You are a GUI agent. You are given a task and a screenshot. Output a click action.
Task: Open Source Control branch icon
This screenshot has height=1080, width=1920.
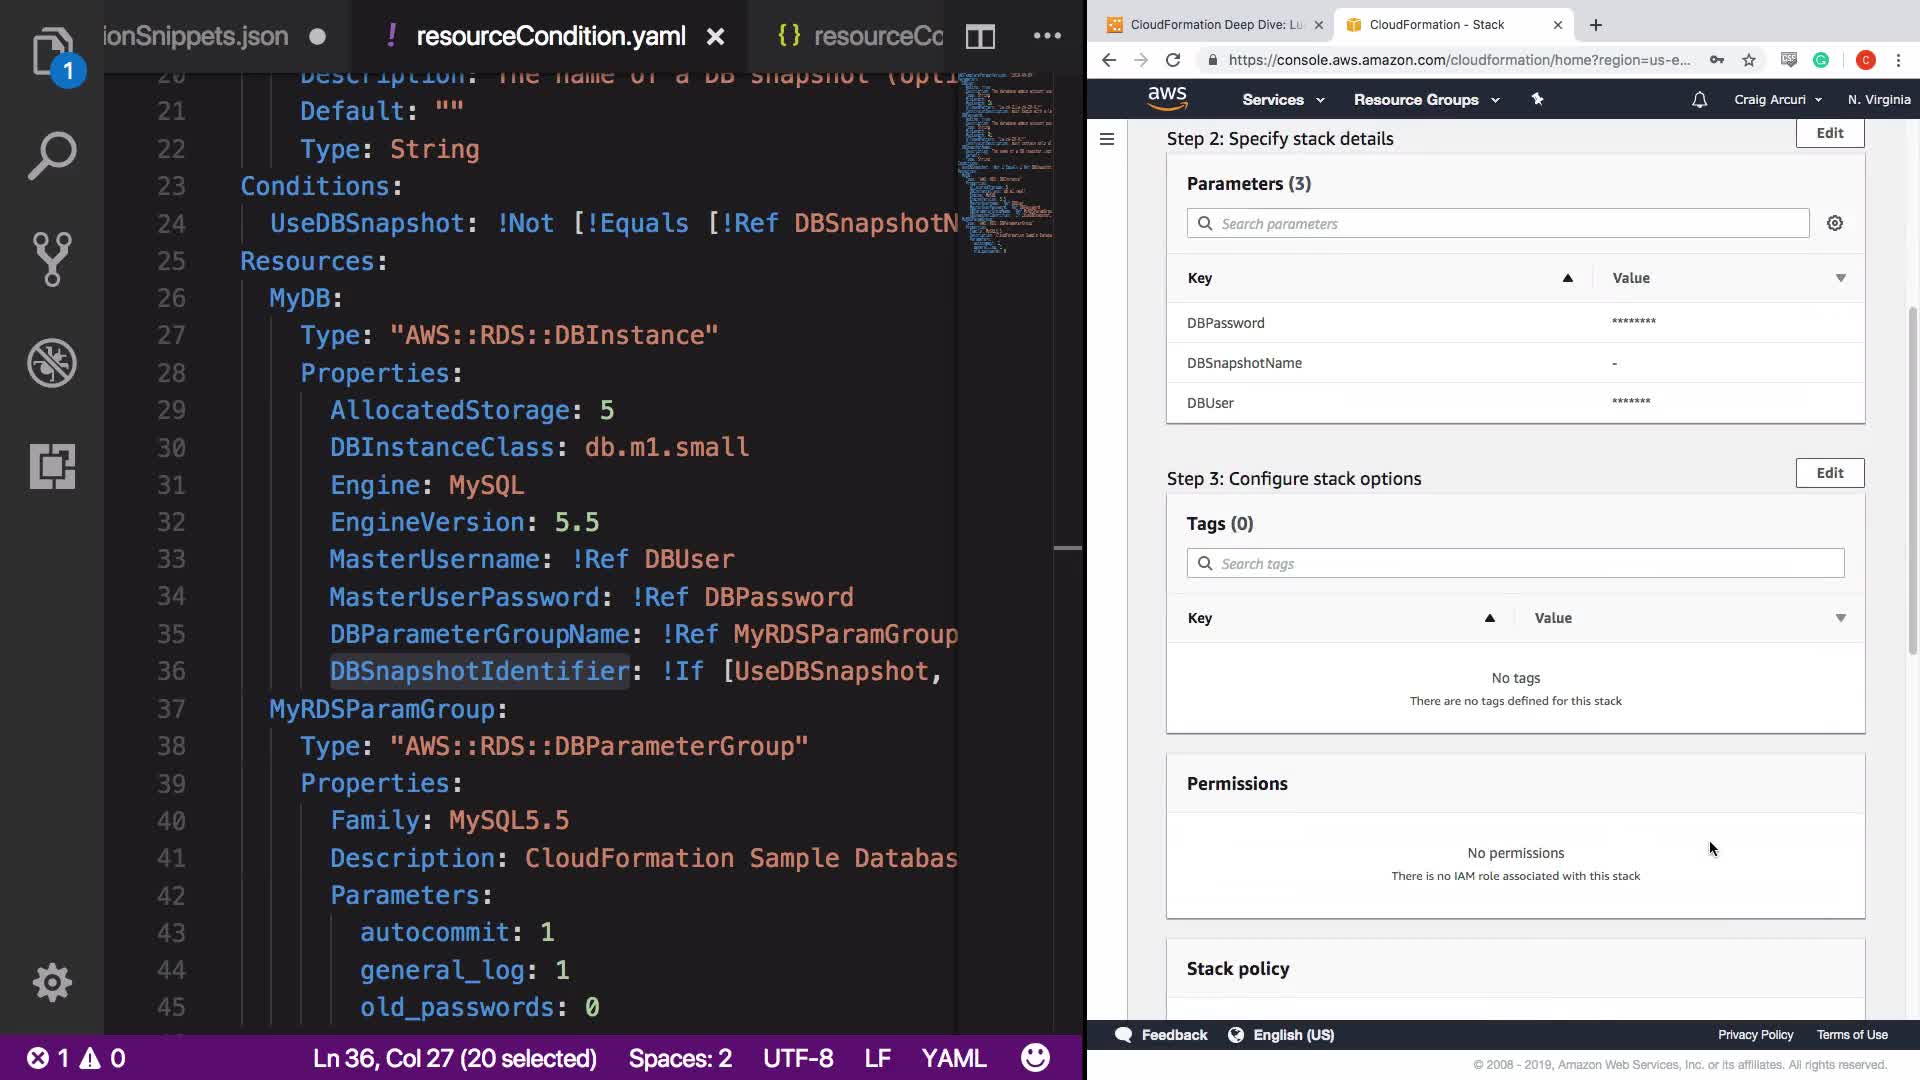point(52,259)
